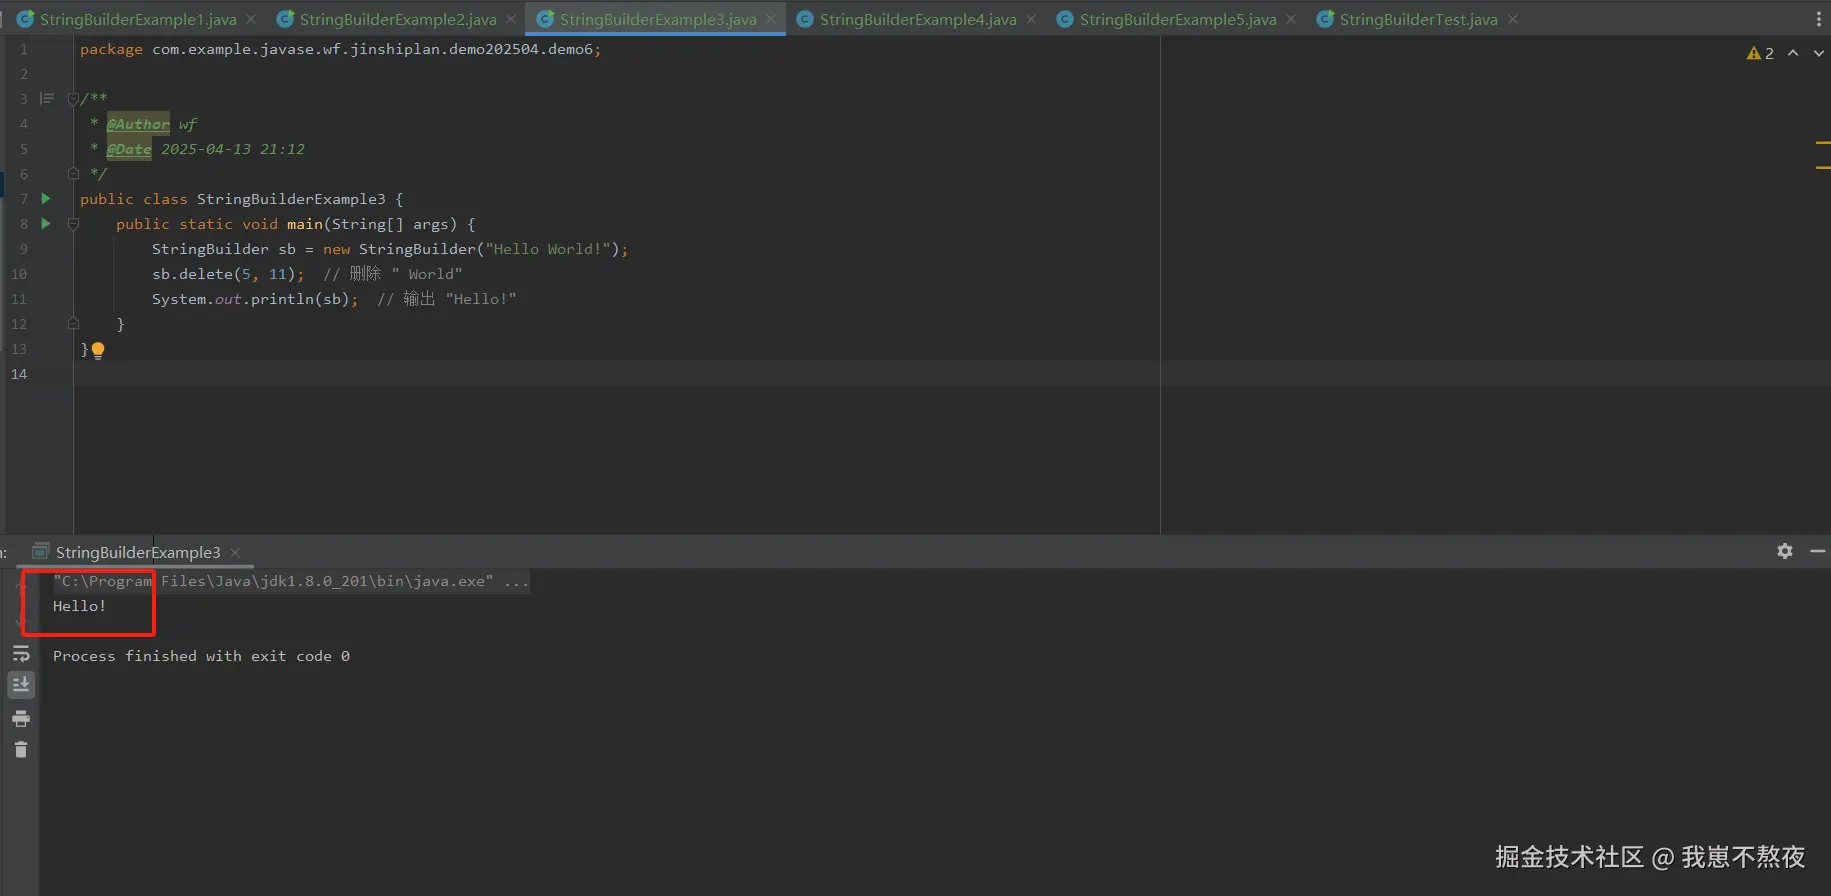
Task: Open Run panel settings gear
Action: pos(1785,551)
